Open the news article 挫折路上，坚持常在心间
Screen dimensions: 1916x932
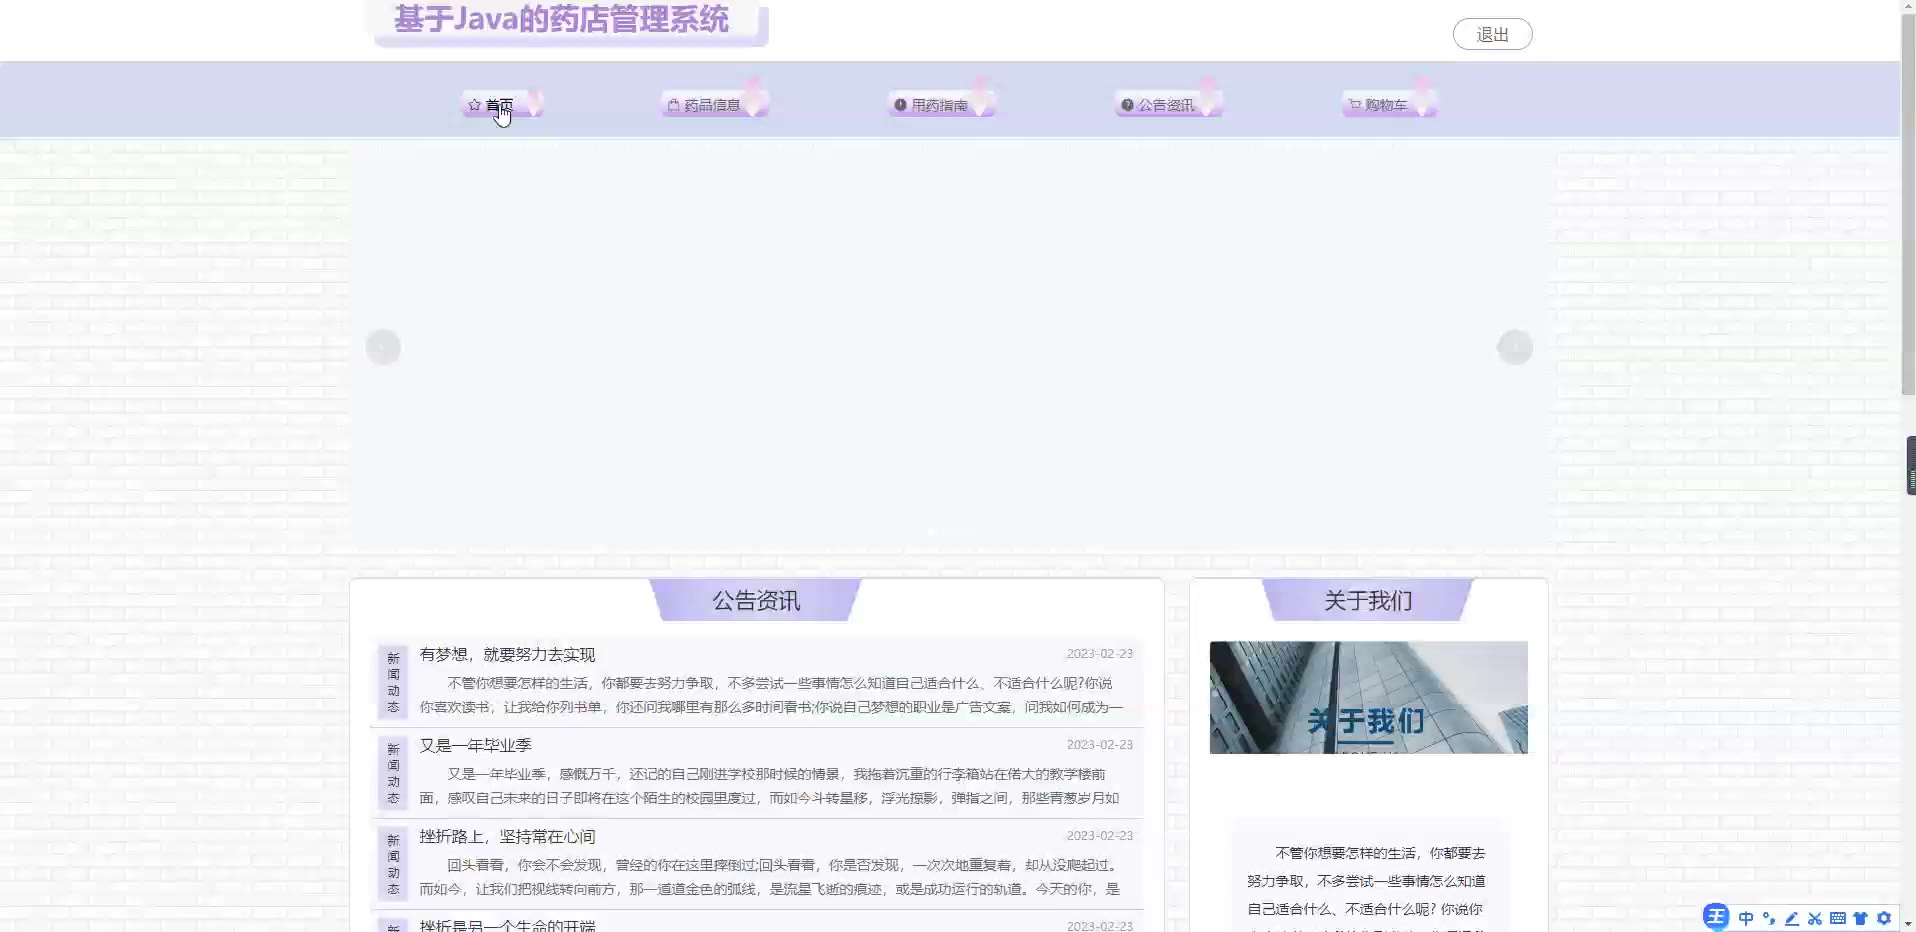coord(507,836)
